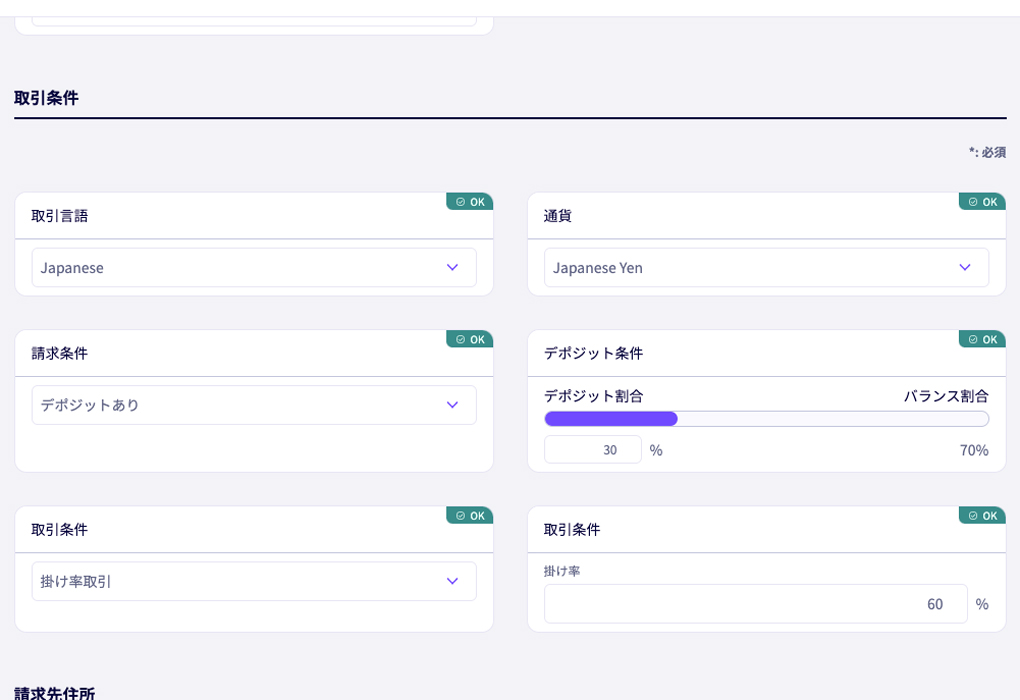Click chevron arrow in 掛け率取引 select
This screenshot has height=700, width=1020.
tap(453, 581)
